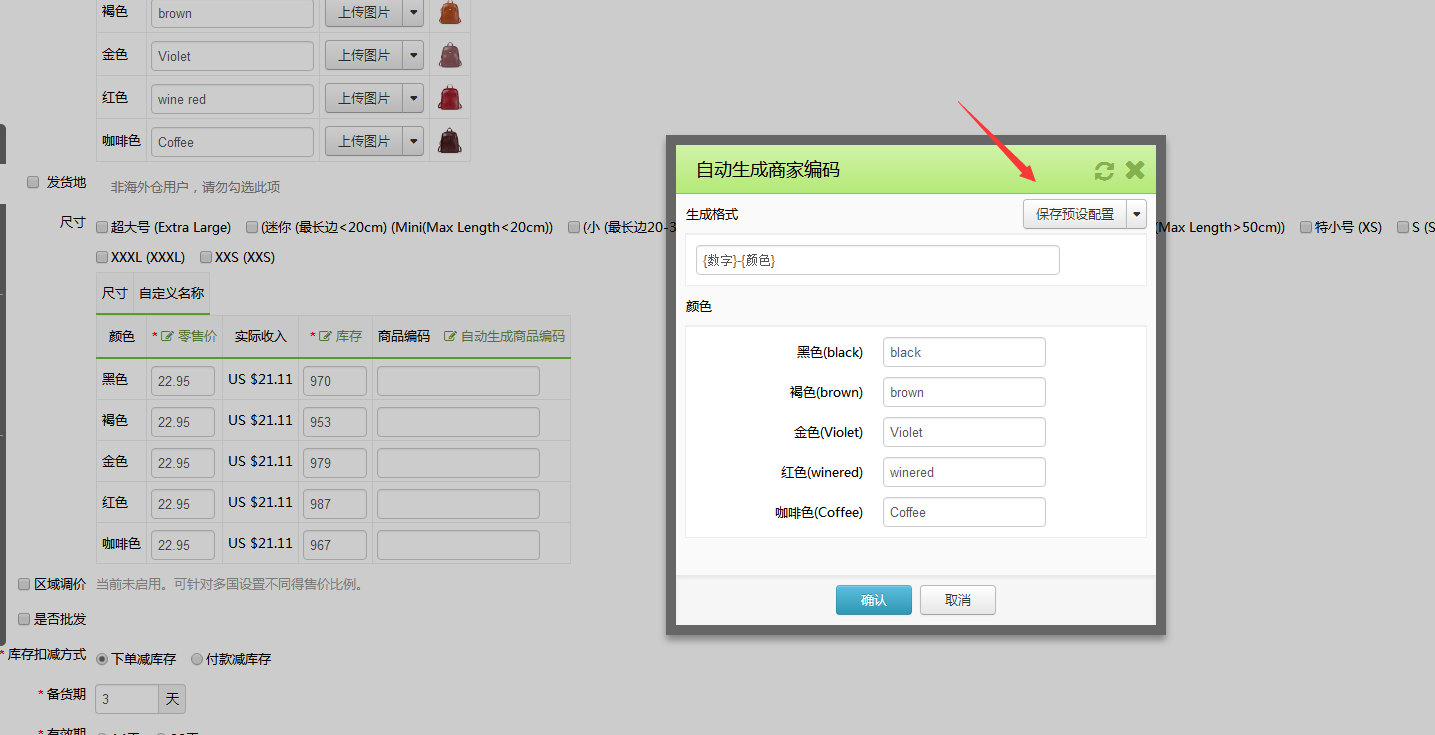Viewport: 1435px width, 735px height.
Task: Open upload dropdown arrow in 咖啡色 row
Action: [413, 141]
